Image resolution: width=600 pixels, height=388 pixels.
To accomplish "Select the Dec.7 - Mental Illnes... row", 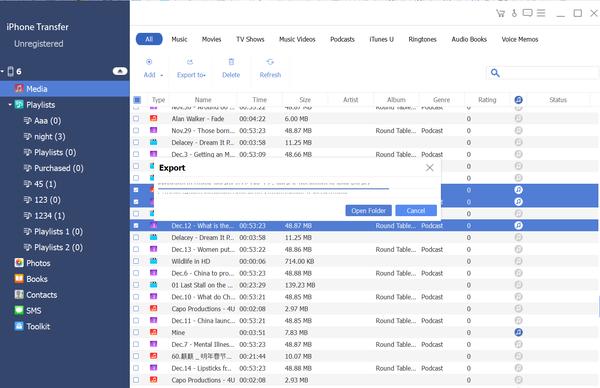I will point(364,344).
